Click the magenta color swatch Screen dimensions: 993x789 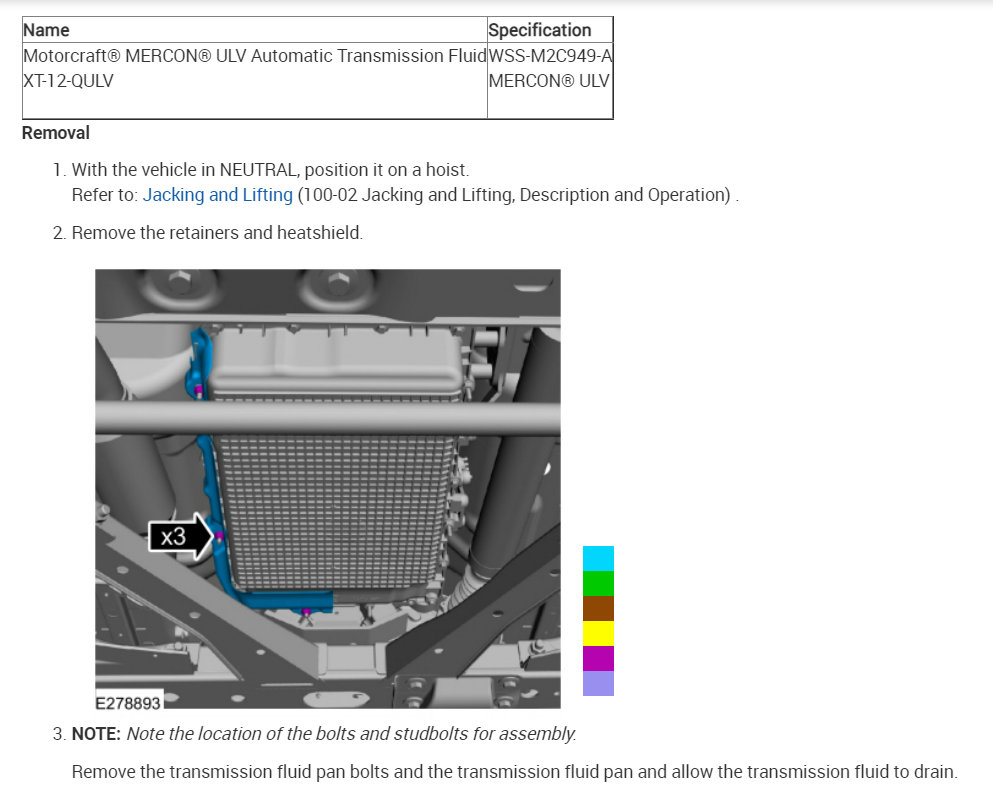click(598, 659)
